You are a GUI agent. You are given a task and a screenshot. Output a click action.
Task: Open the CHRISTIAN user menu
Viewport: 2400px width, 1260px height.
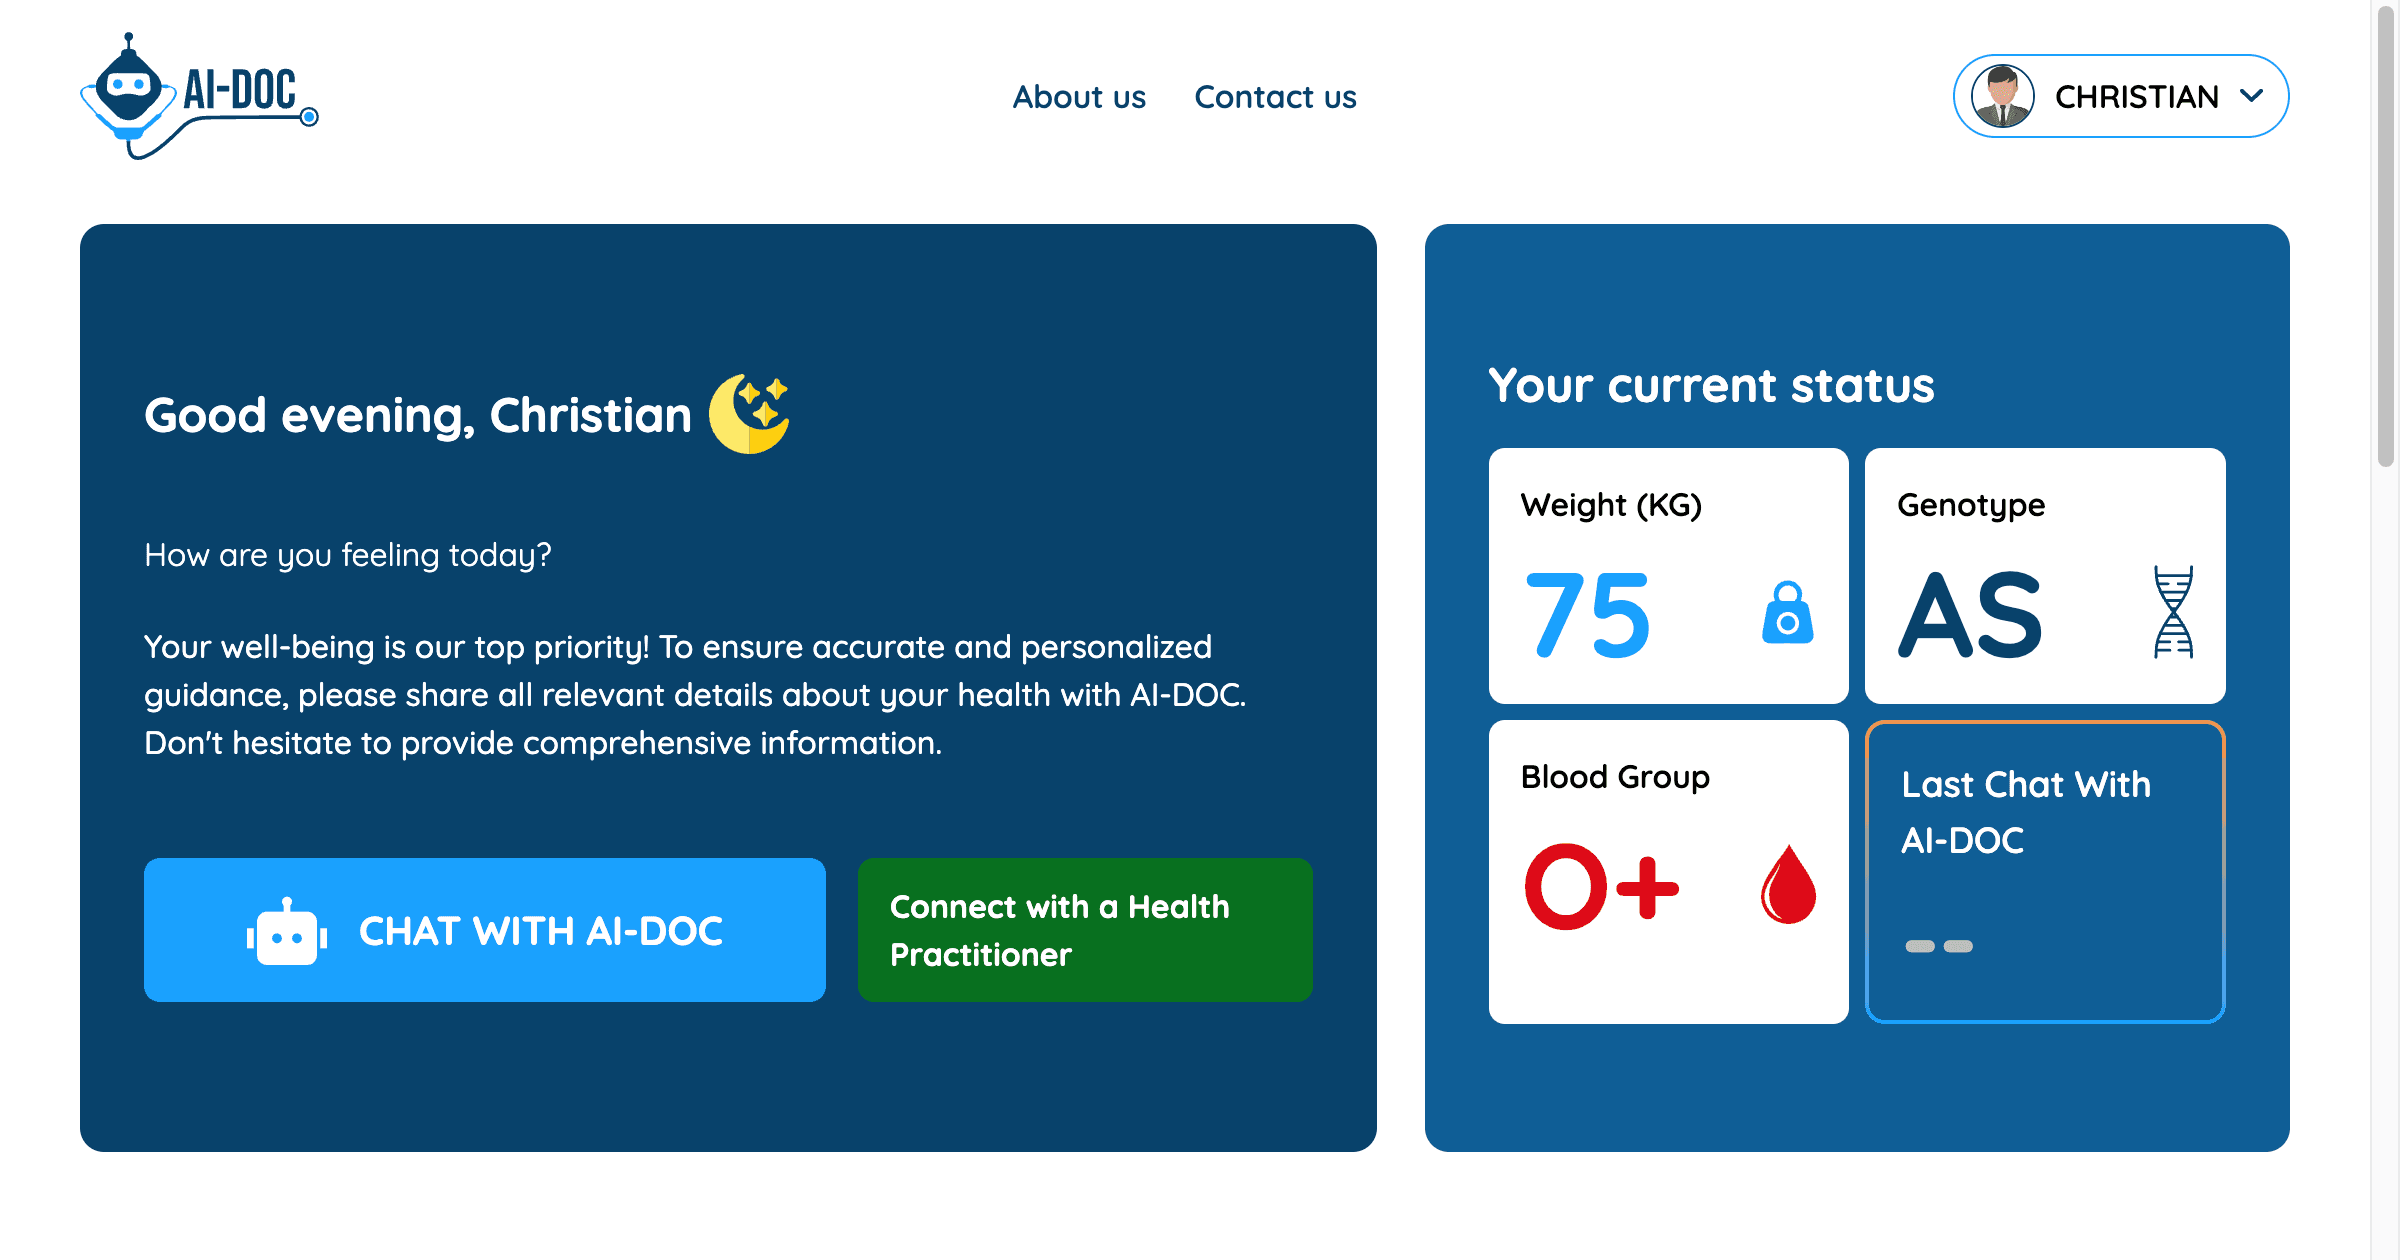[2135, 96]
